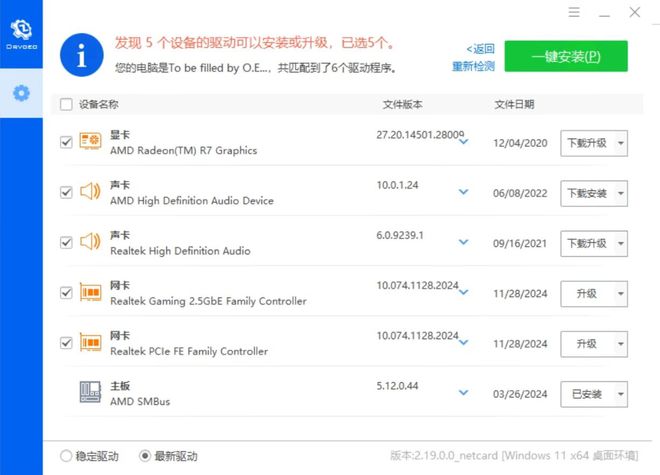
Task: Open 升级 dropdown arrow for Realtek PCIe FE Controller
Action: (621, 344)
